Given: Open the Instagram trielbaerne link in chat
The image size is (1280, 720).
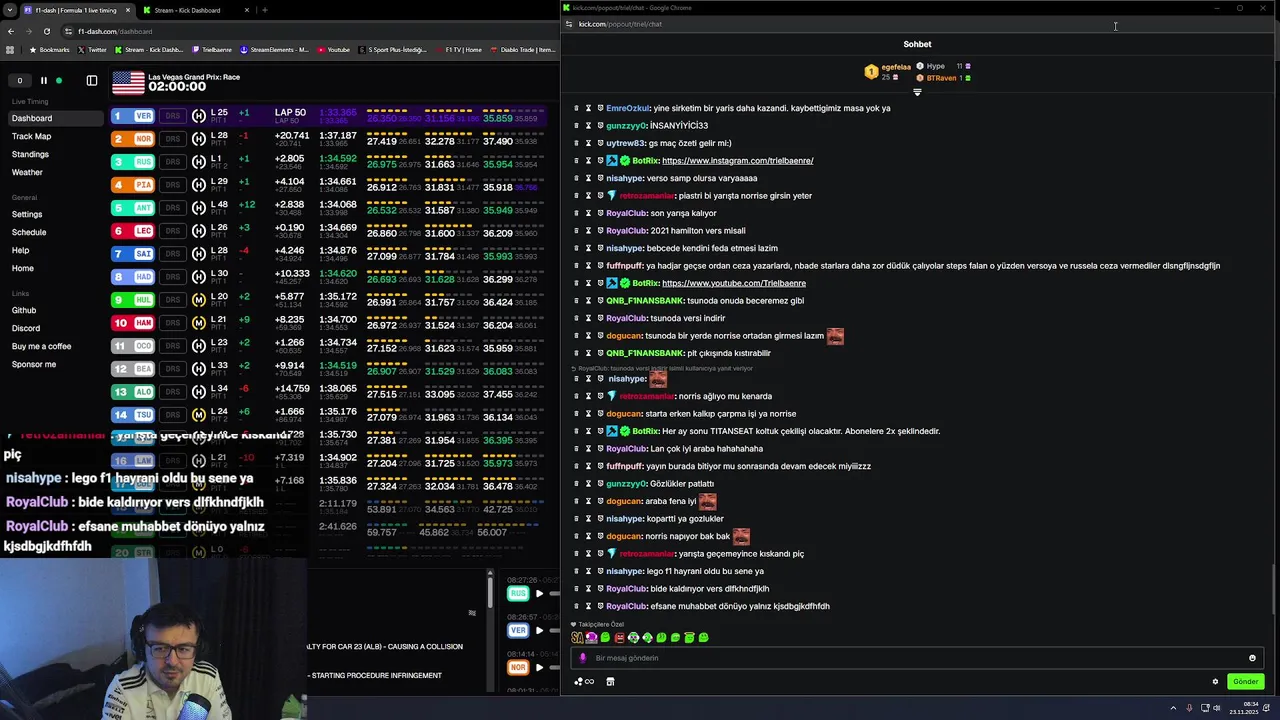Looking at the screenshot, I should click(737, 161).
